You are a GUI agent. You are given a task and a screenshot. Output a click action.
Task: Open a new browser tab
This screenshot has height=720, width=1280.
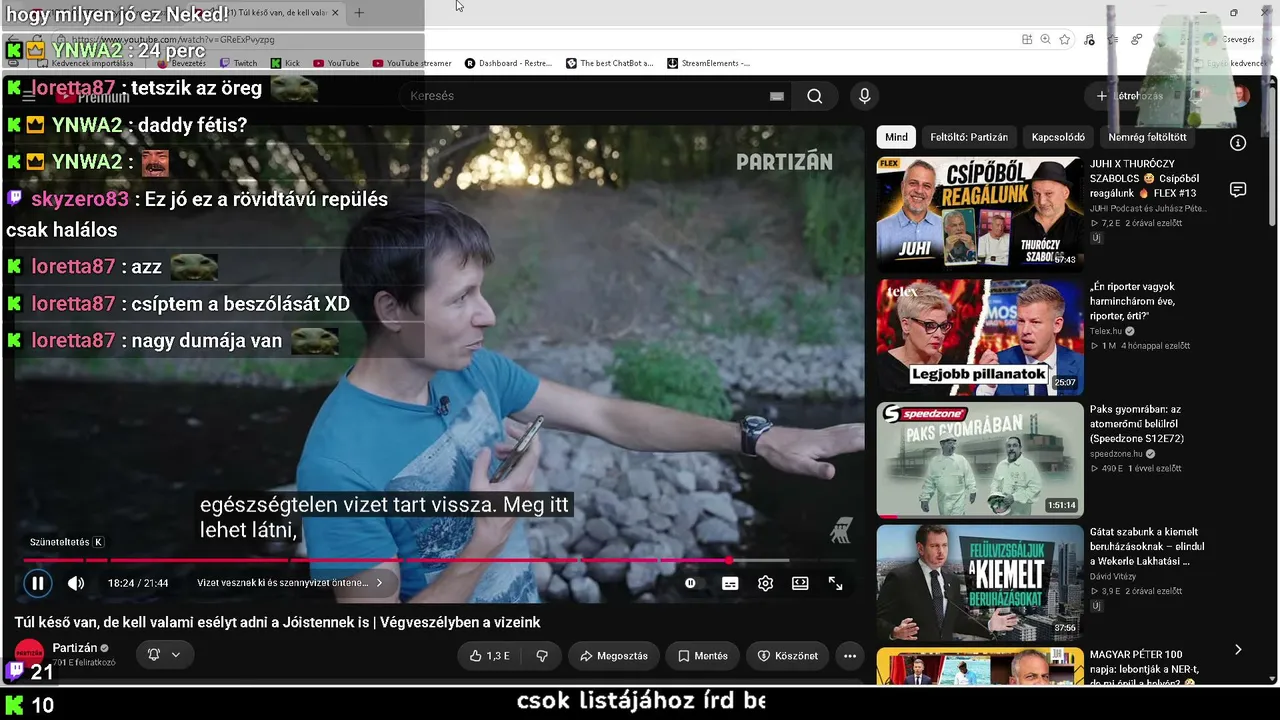(x=359, y=13)
